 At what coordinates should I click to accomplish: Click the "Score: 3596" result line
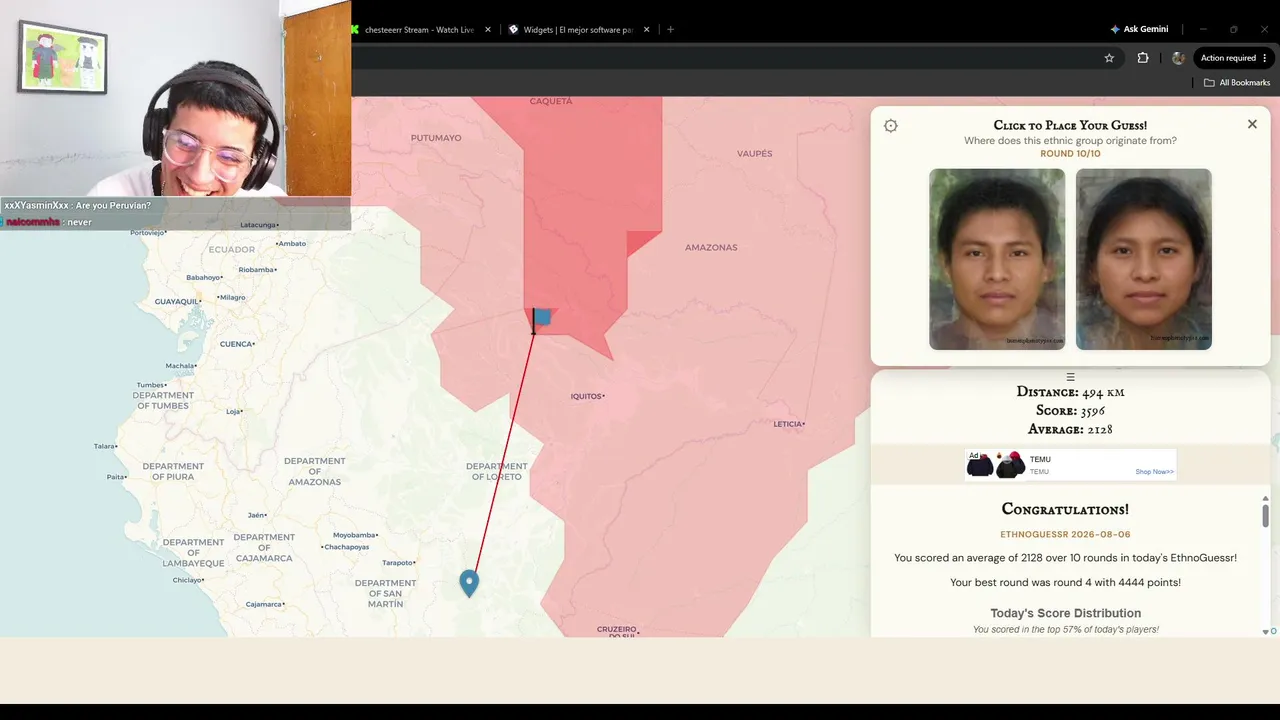1070,411
